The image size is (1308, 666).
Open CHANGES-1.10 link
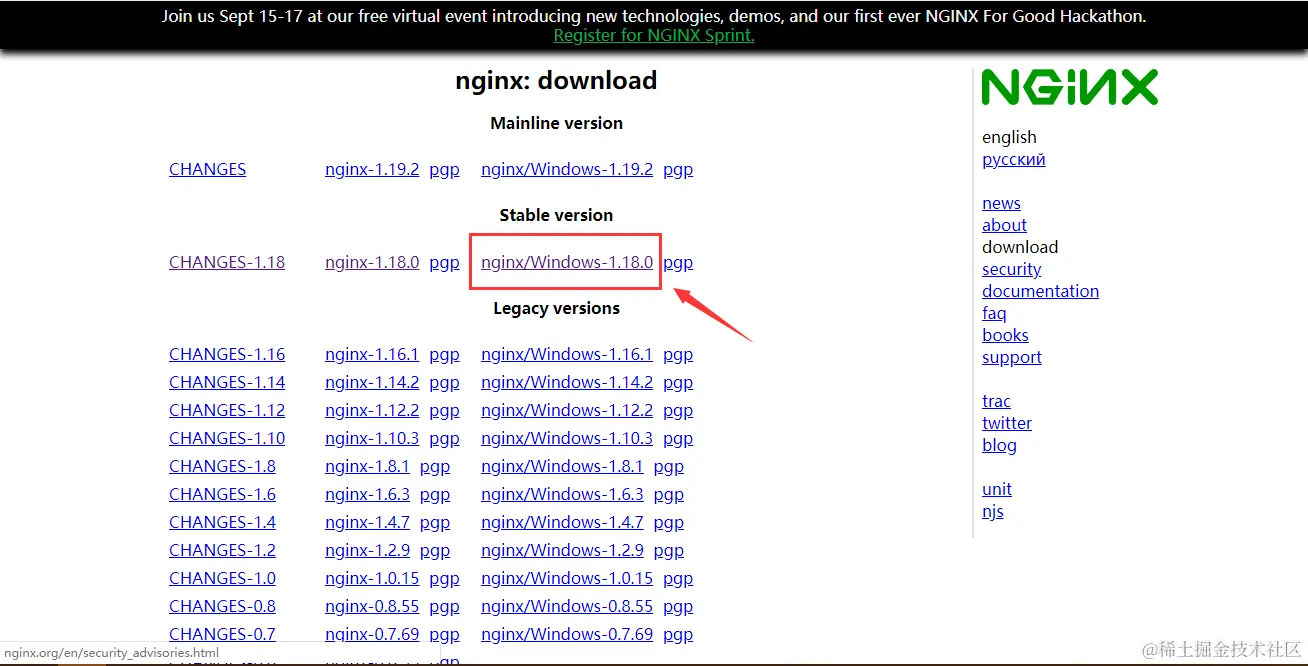(x=227, y=438)
